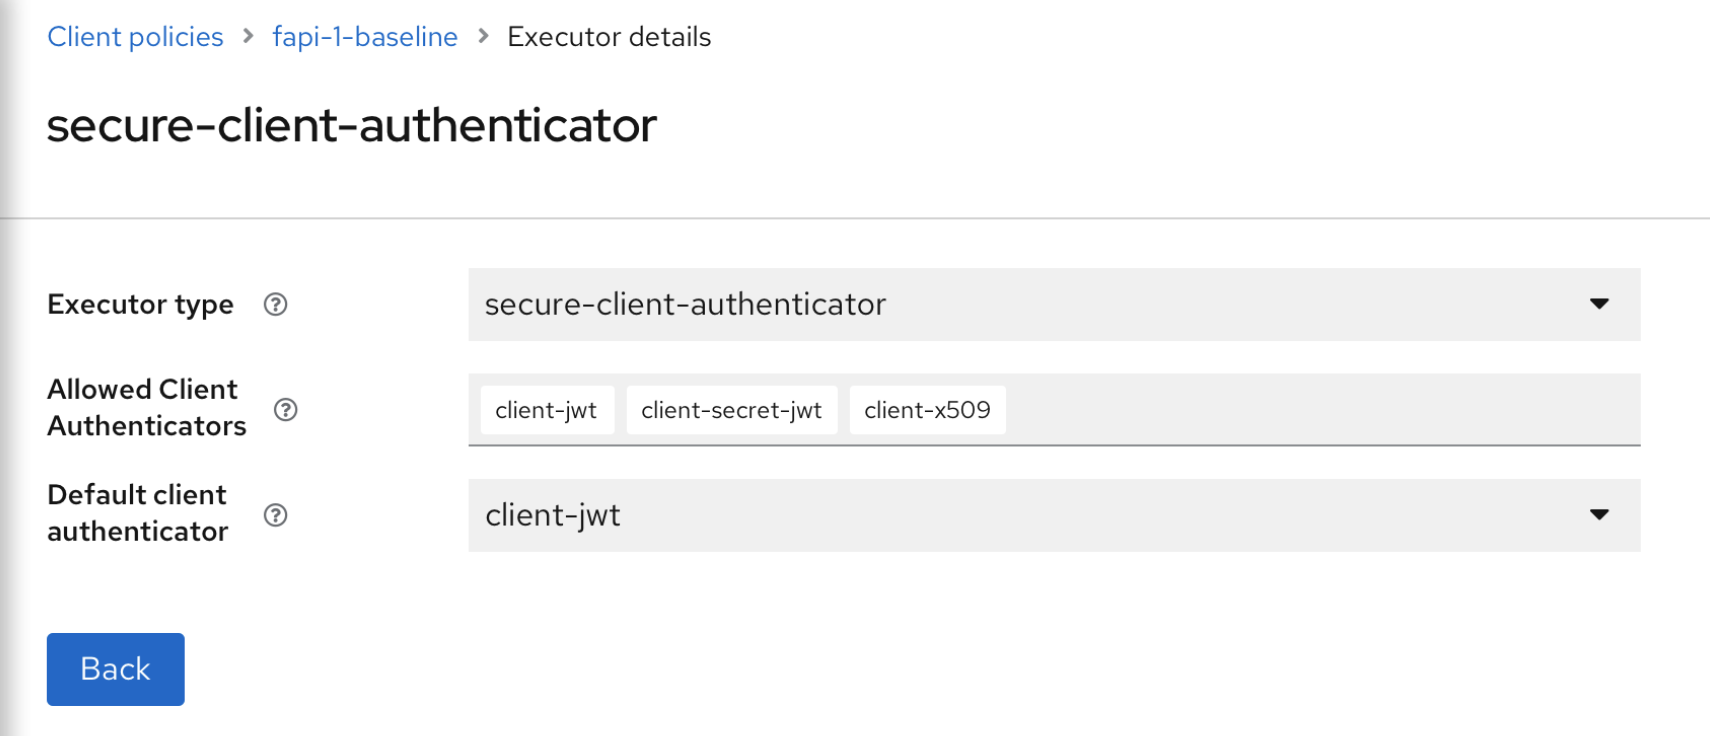Expand the Default client authenticator dropdown

tap(1050, 515)
